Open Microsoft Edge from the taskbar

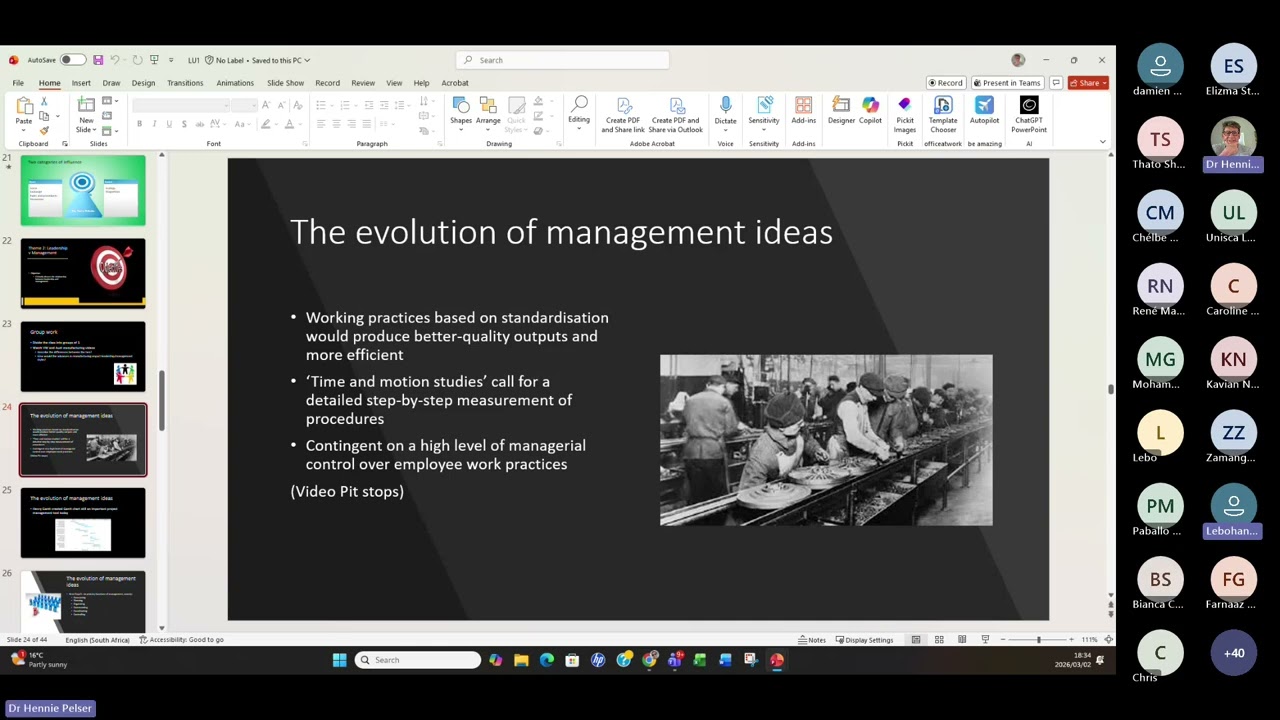click(547, 660)
